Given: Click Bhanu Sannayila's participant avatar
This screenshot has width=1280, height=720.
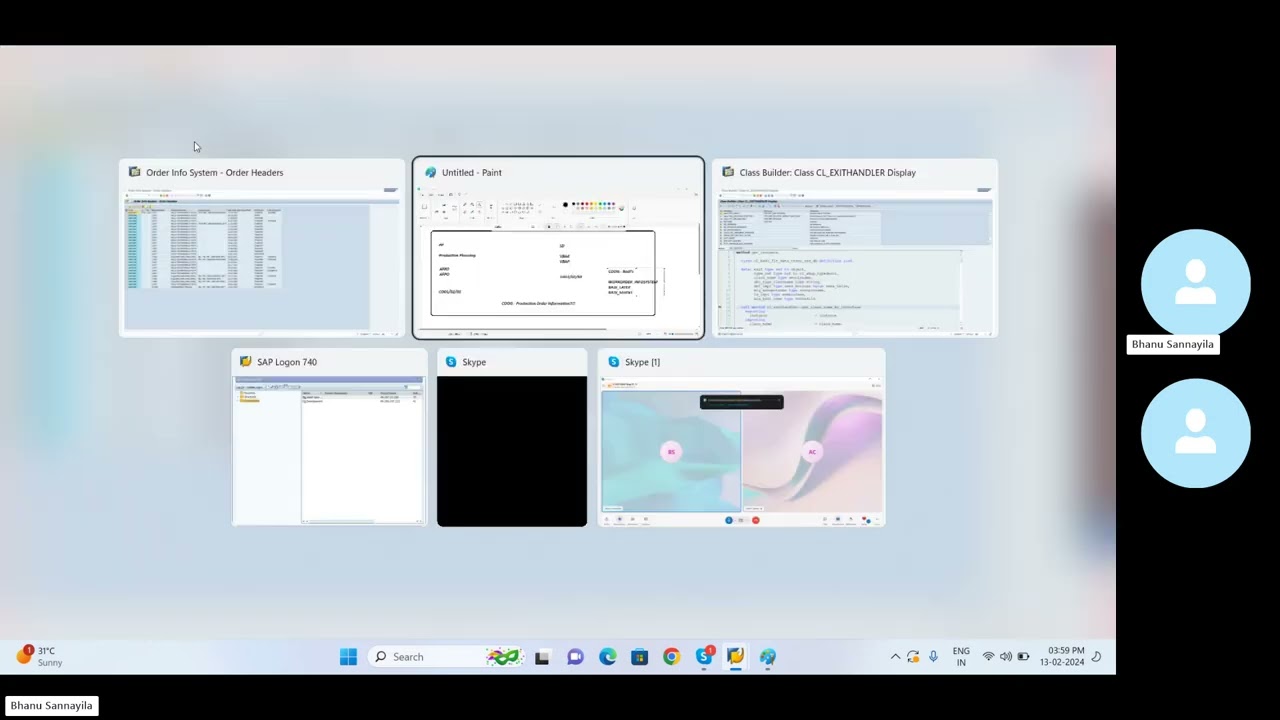Looking at the screenshot, I should (1195, 283).
